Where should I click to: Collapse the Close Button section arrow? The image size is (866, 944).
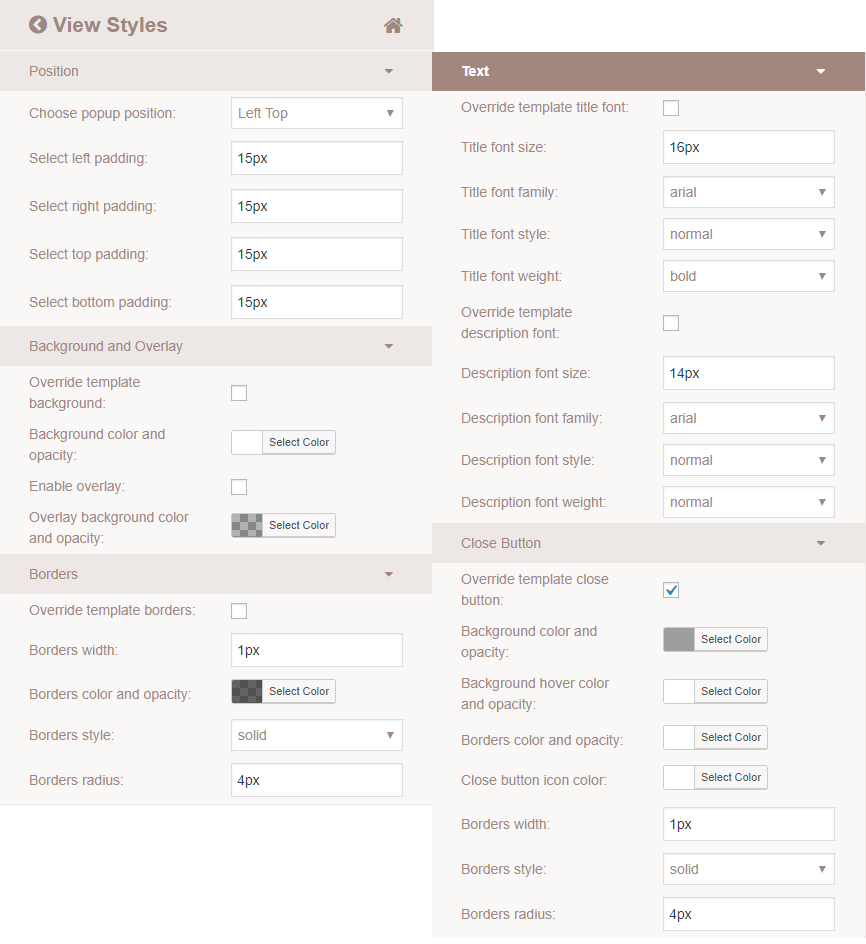[x=821, y=543]
